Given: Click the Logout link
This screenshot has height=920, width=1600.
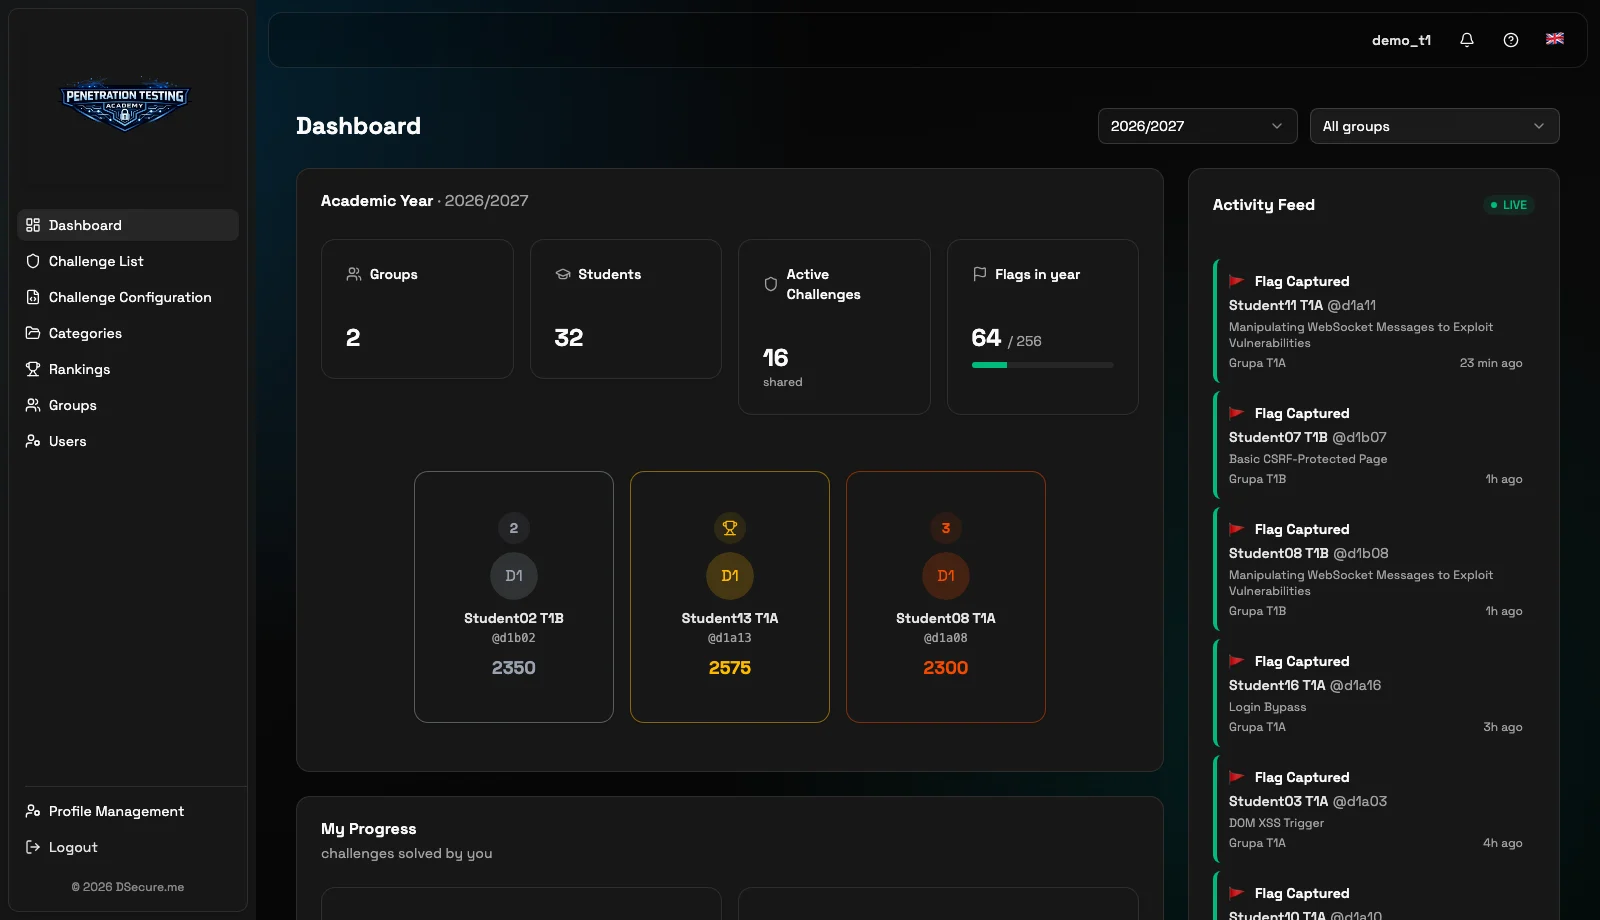Looking at the screenshot, I should (x=128, y=847).
